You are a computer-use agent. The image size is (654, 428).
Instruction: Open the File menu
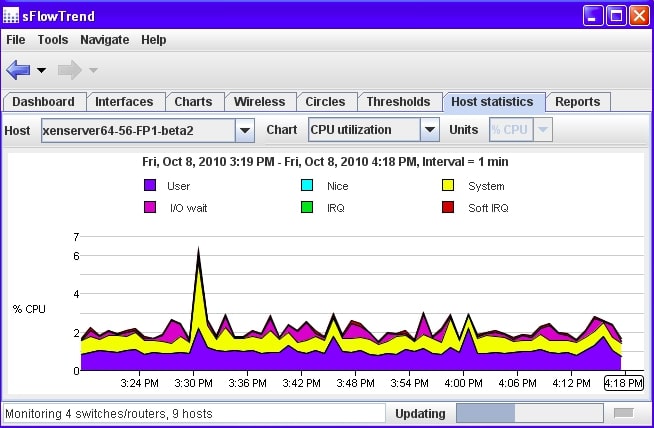click(x=16, y=40)
